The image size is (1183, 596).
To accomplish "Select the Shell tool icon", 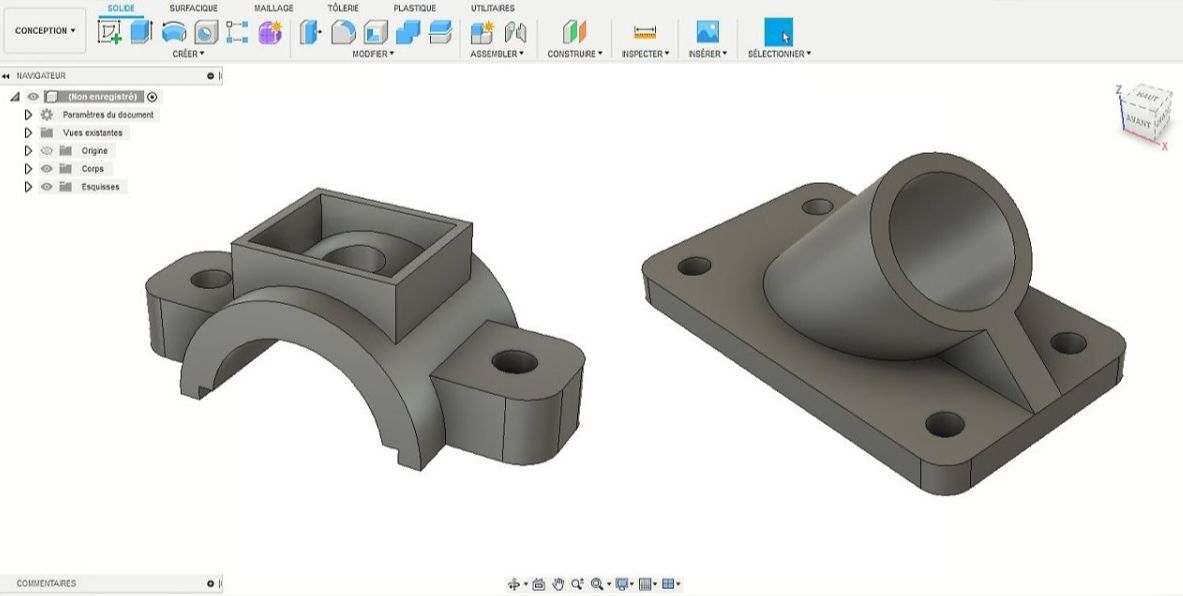I will point(375,32).
